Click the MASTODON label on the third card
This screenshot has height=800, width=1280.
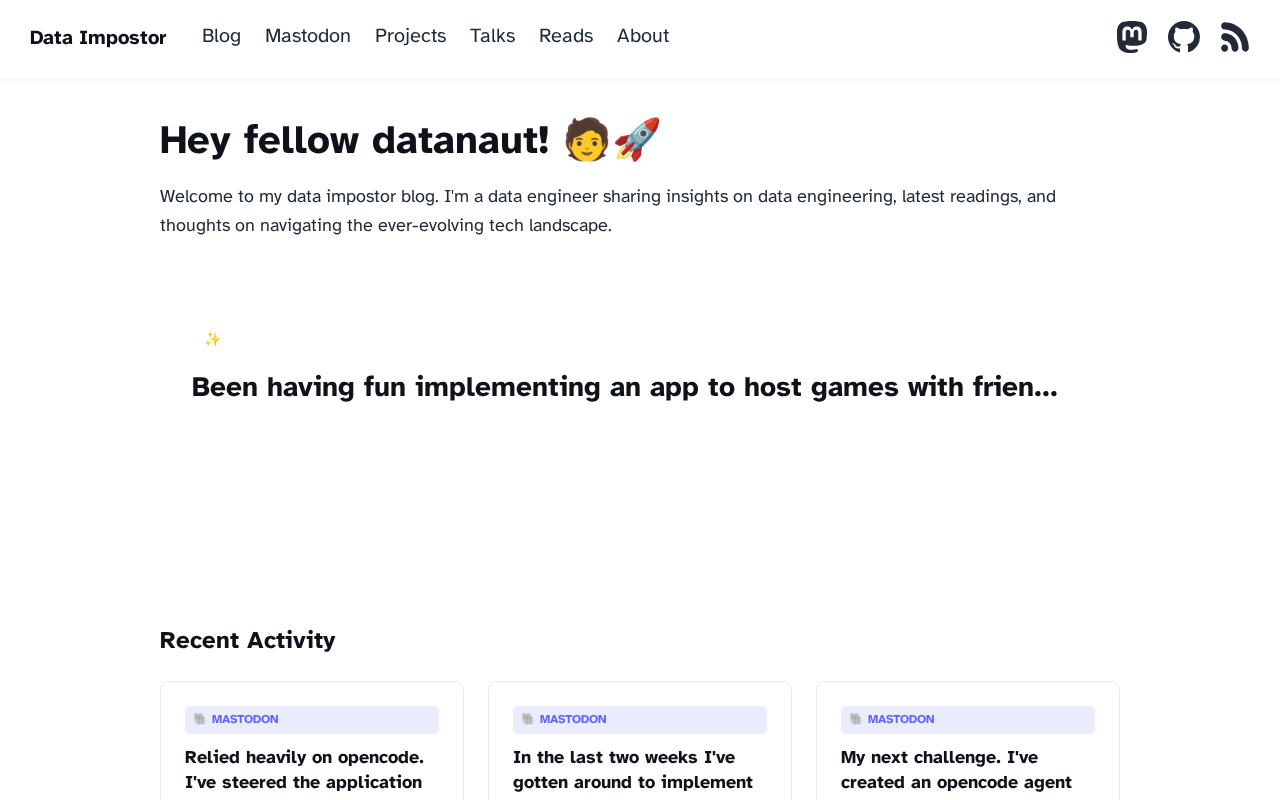[901, 719]
